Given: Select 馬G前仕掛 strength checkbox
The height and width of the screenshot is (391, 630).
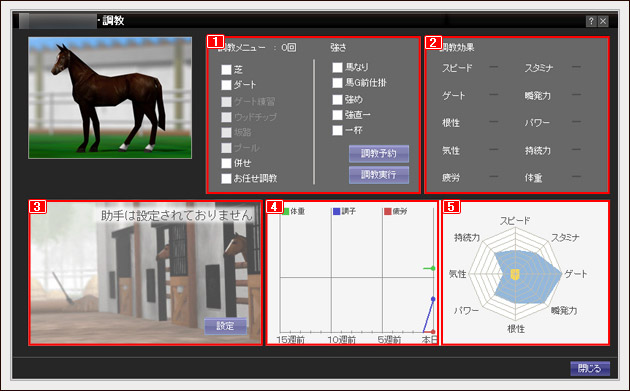Looking at the screenshot, I should point(338,83).
